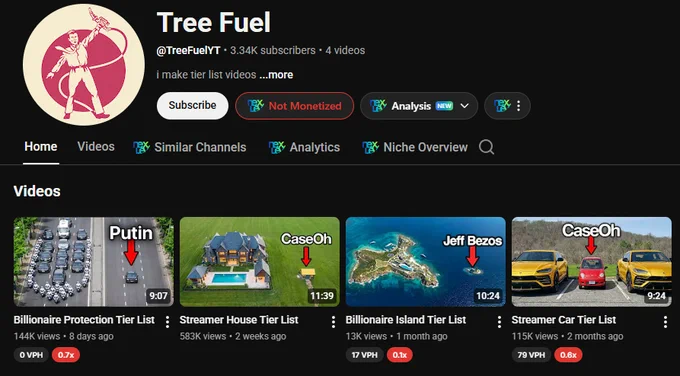
Task: Open more options for Billionaire Island Tier List
Action: coord(499,321)
